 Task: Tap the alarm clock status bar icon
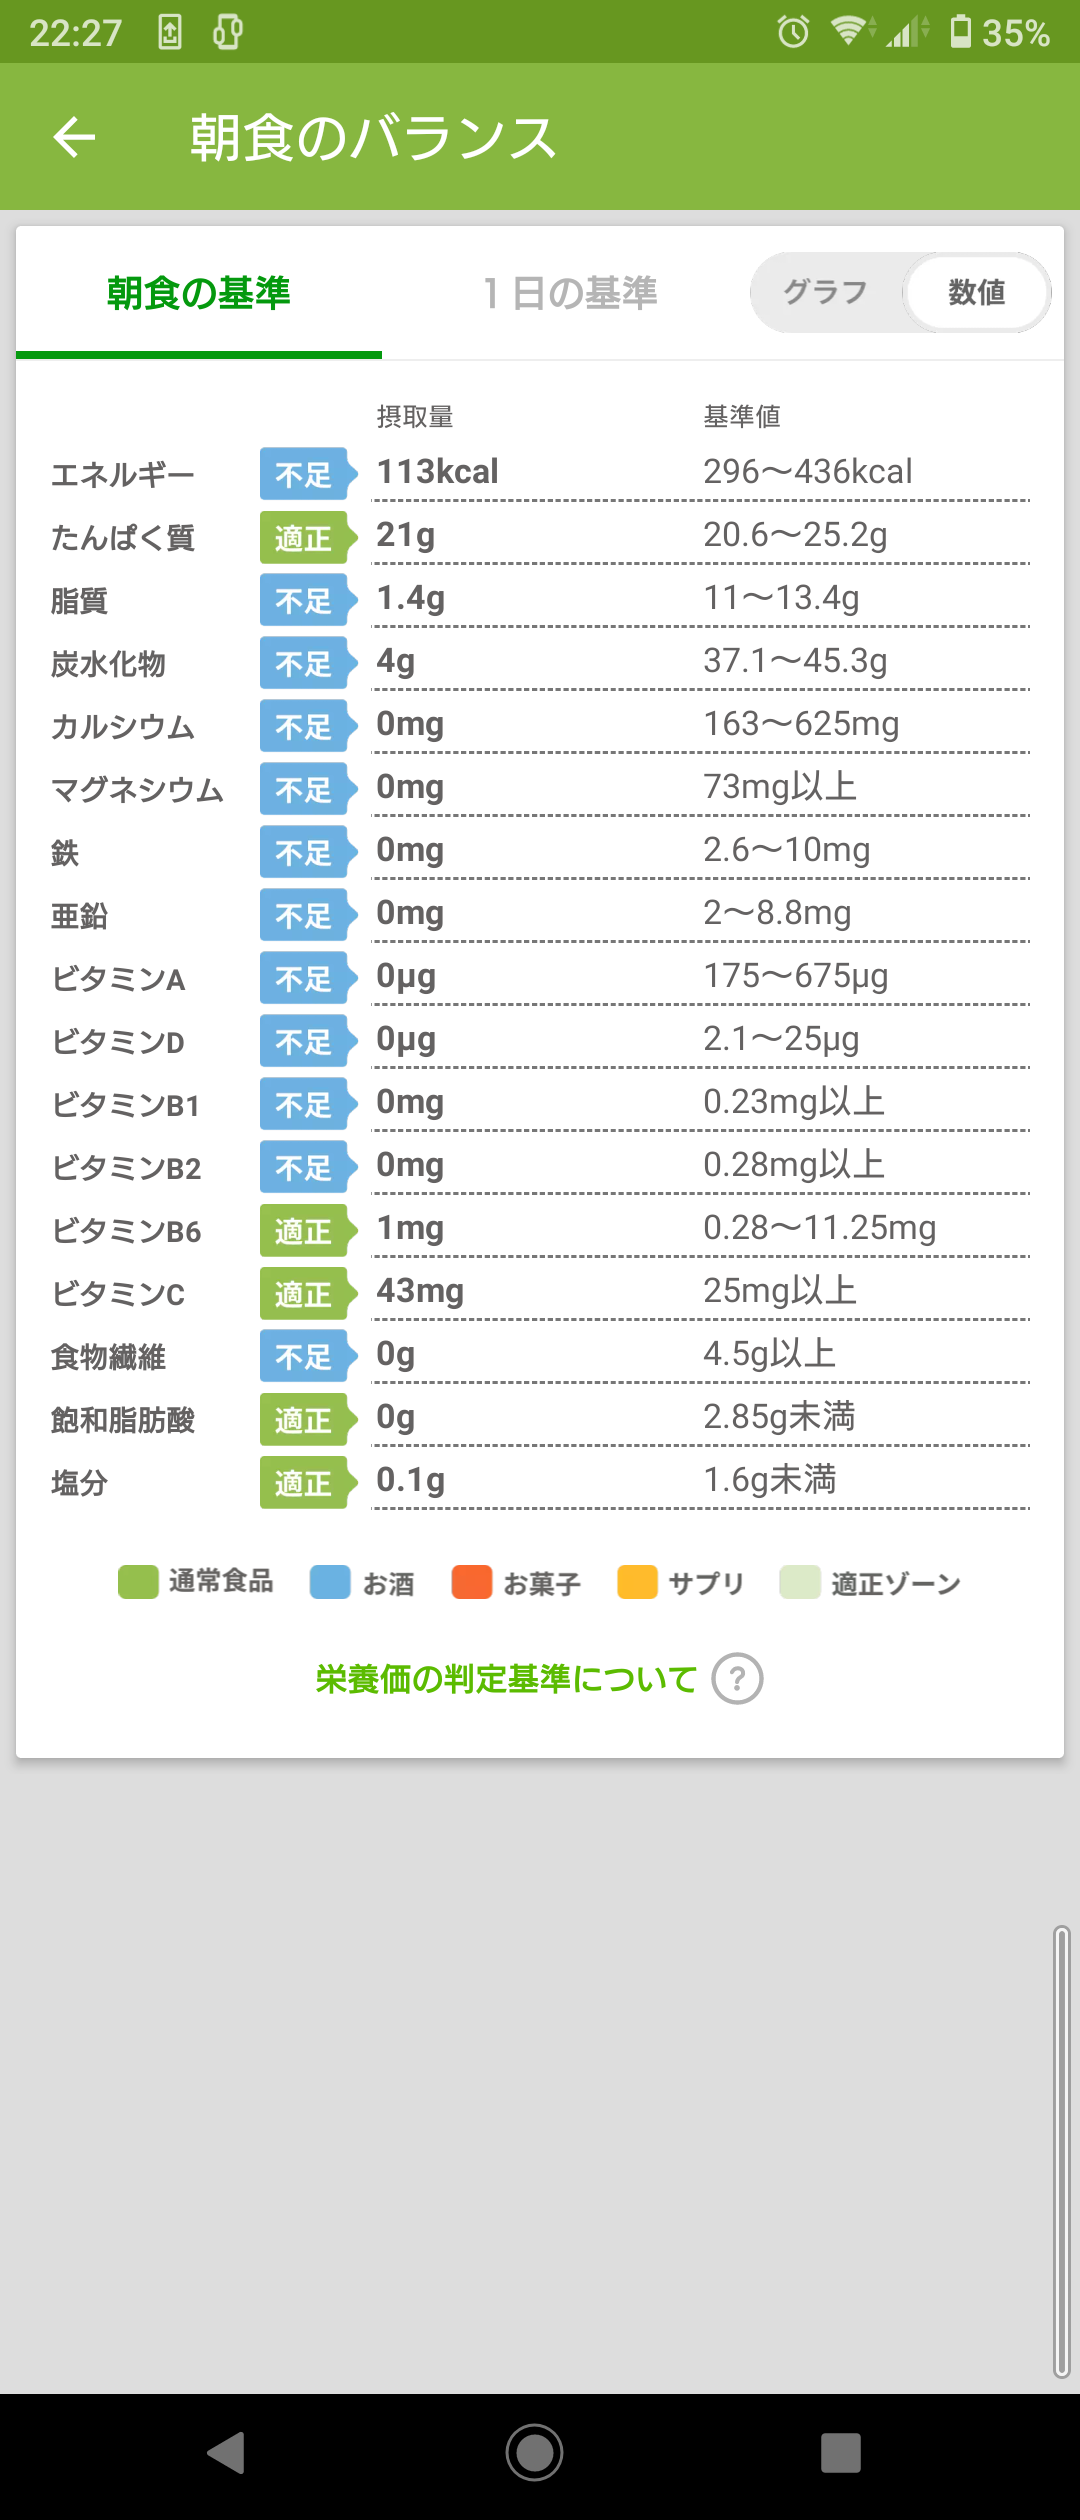coord(794,32)
